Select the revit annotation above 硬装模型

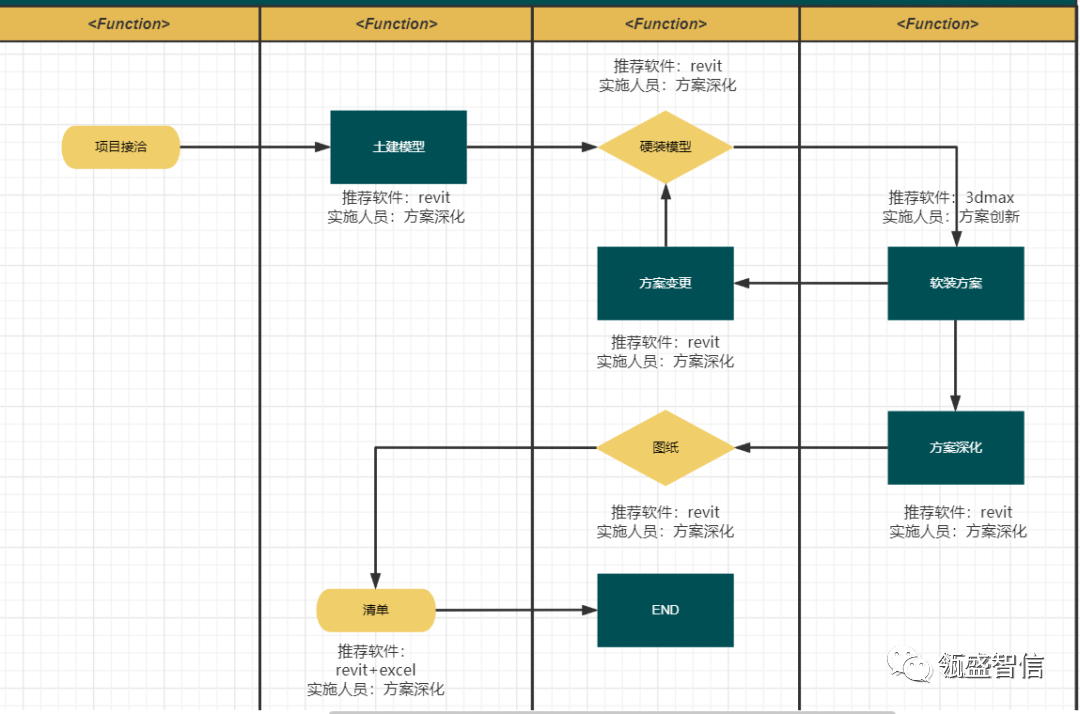(x=667, y=76)
